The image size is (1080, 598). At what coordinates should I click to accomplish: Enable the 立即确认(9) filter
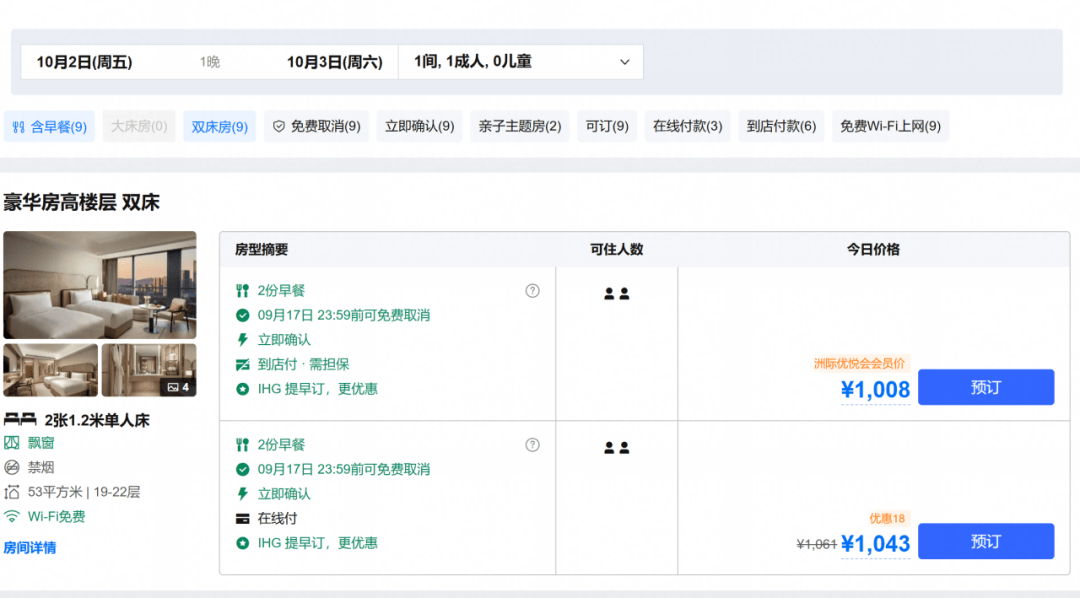pos(419,127)
